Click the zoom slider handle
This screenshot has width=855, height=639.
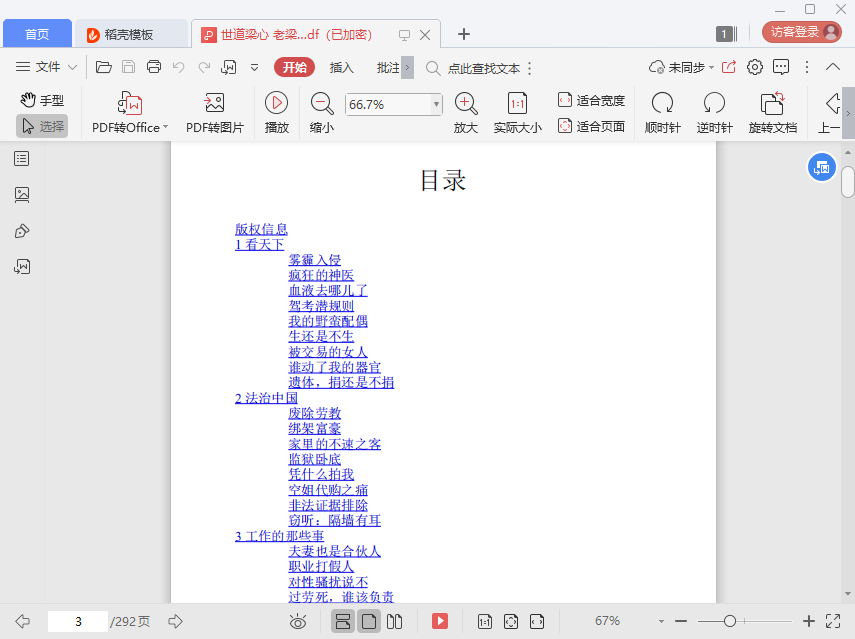click(730, 621)
